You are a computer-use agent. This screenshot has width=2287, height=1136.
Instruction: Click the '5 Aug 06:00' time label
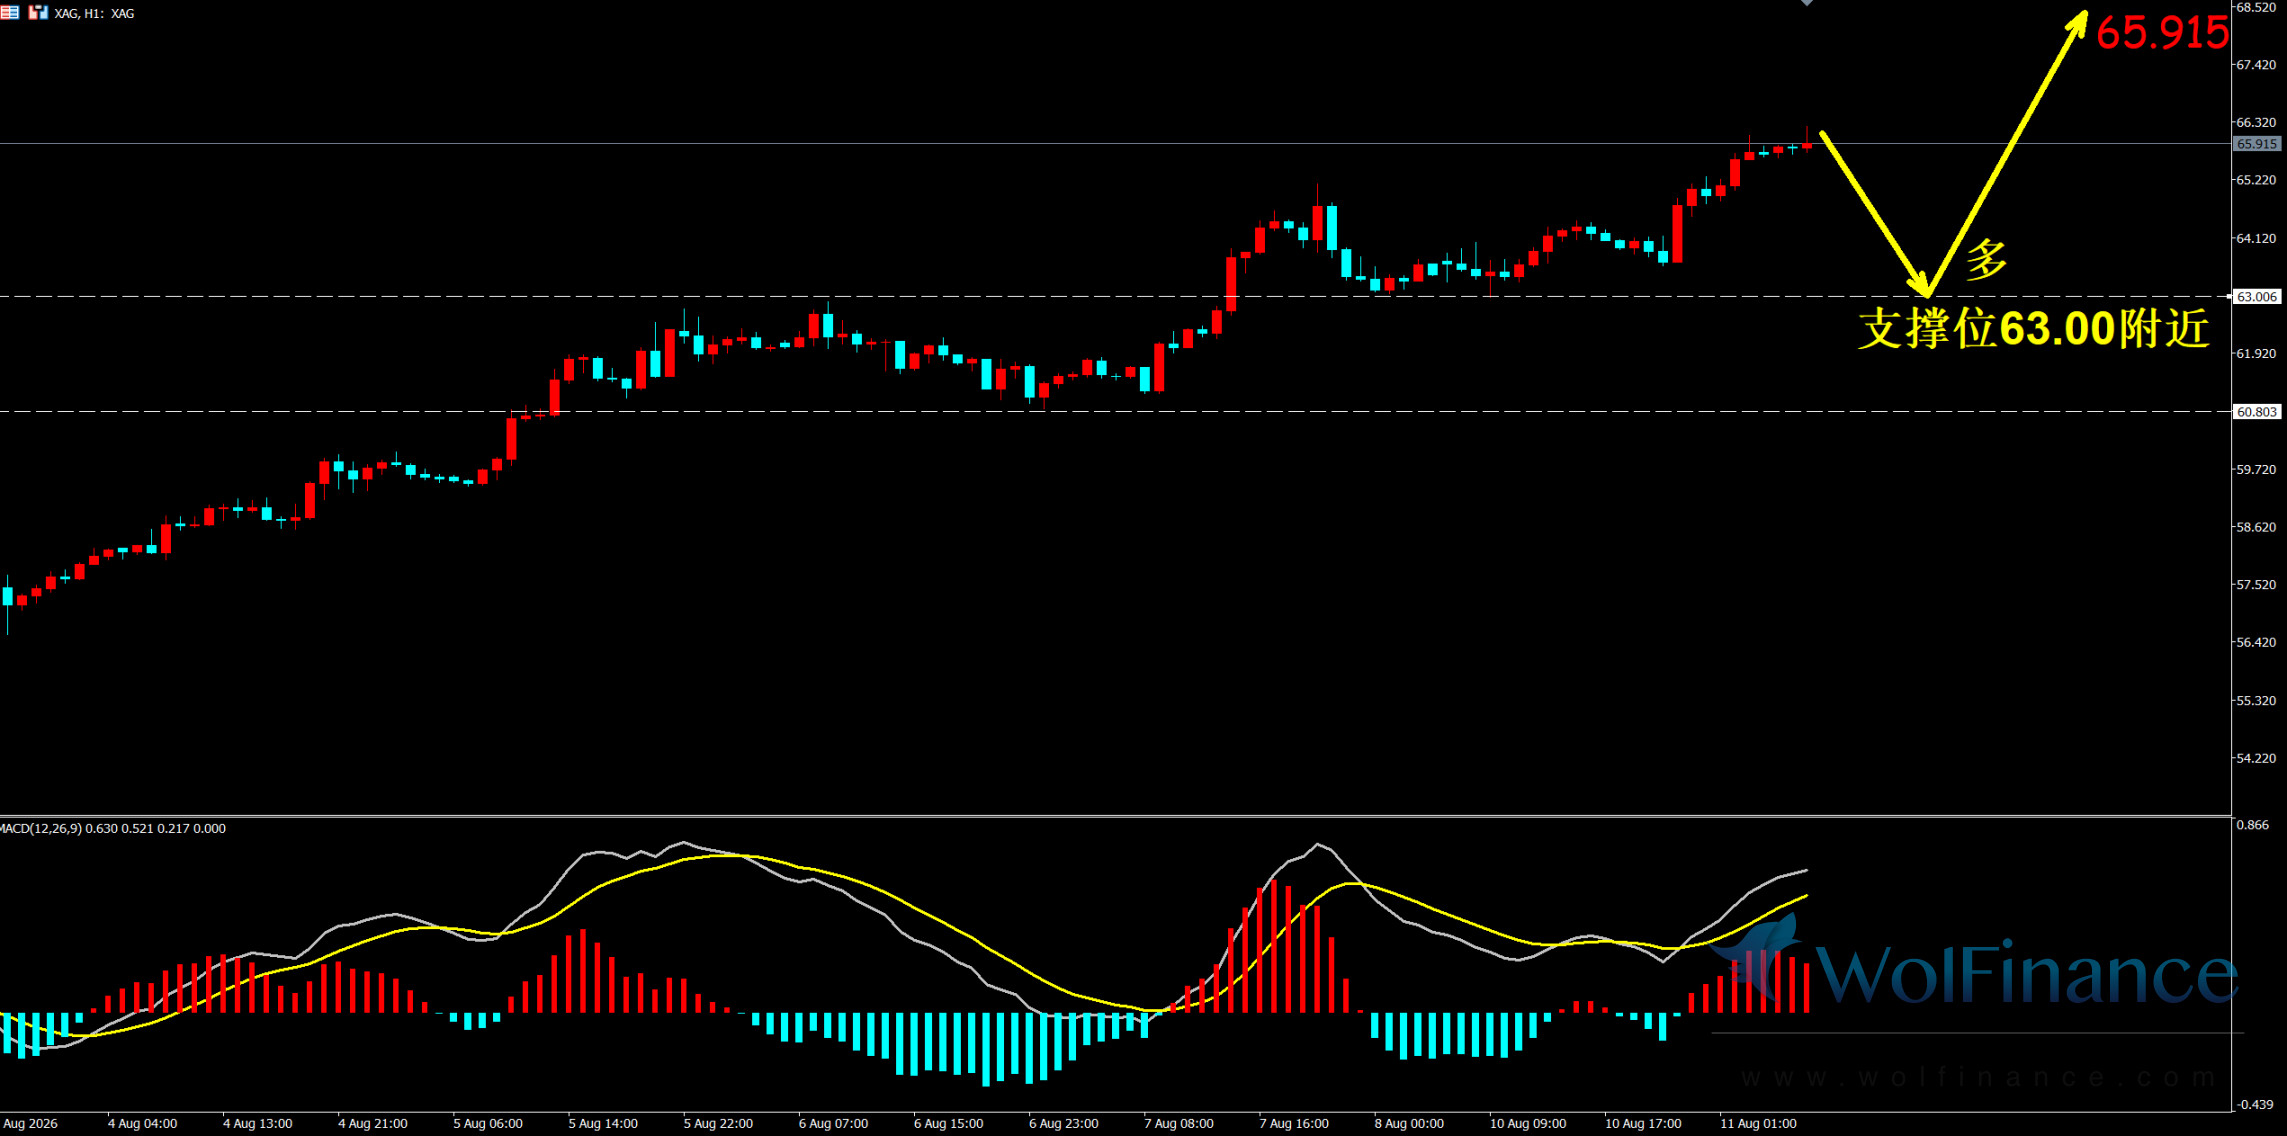coord(488,1124)
